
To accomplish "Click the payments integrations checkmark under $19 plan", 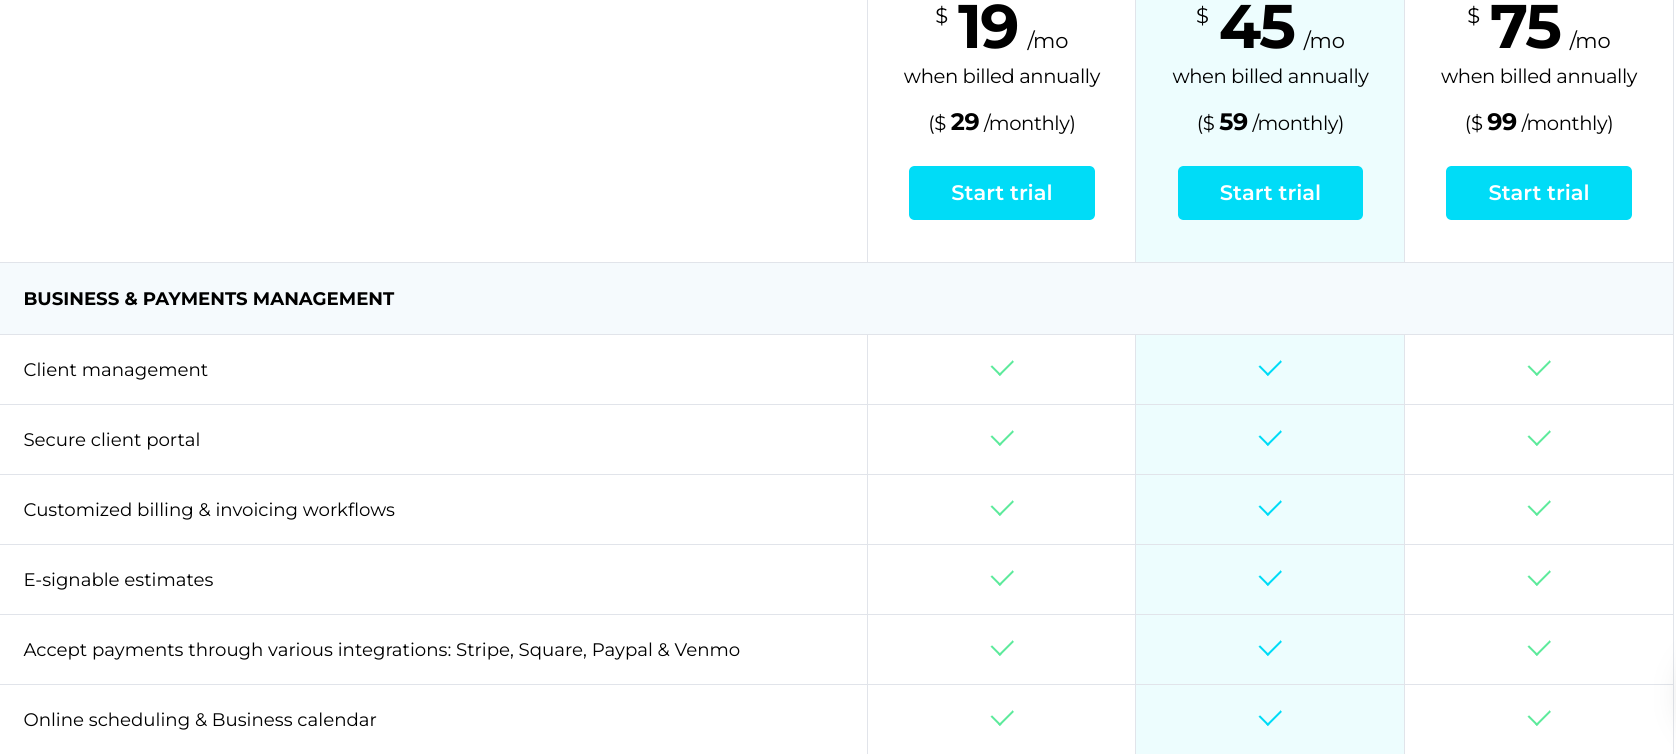I will click(x=1001, y=649).
